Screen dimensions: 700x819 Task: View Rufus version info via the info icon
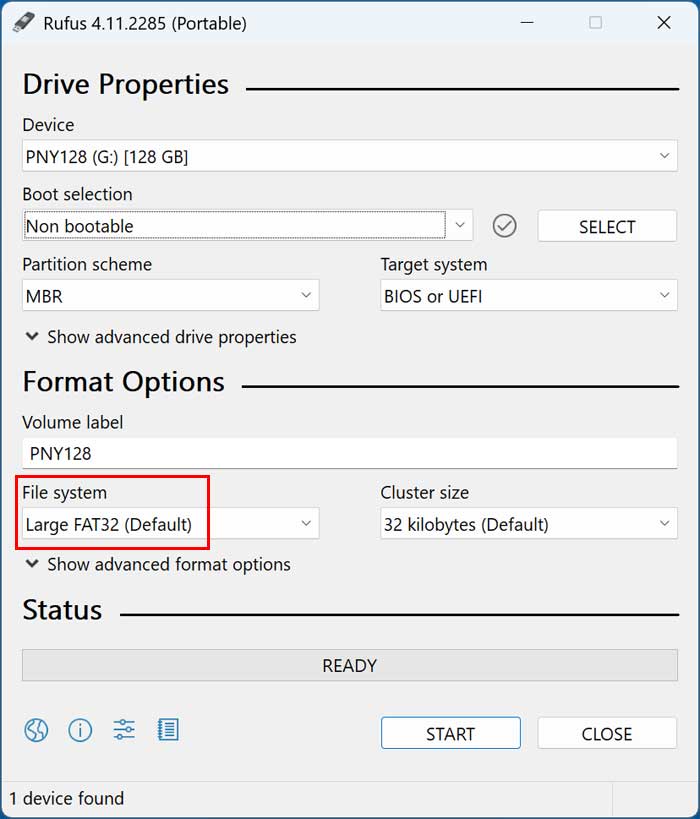coord(80,730)
